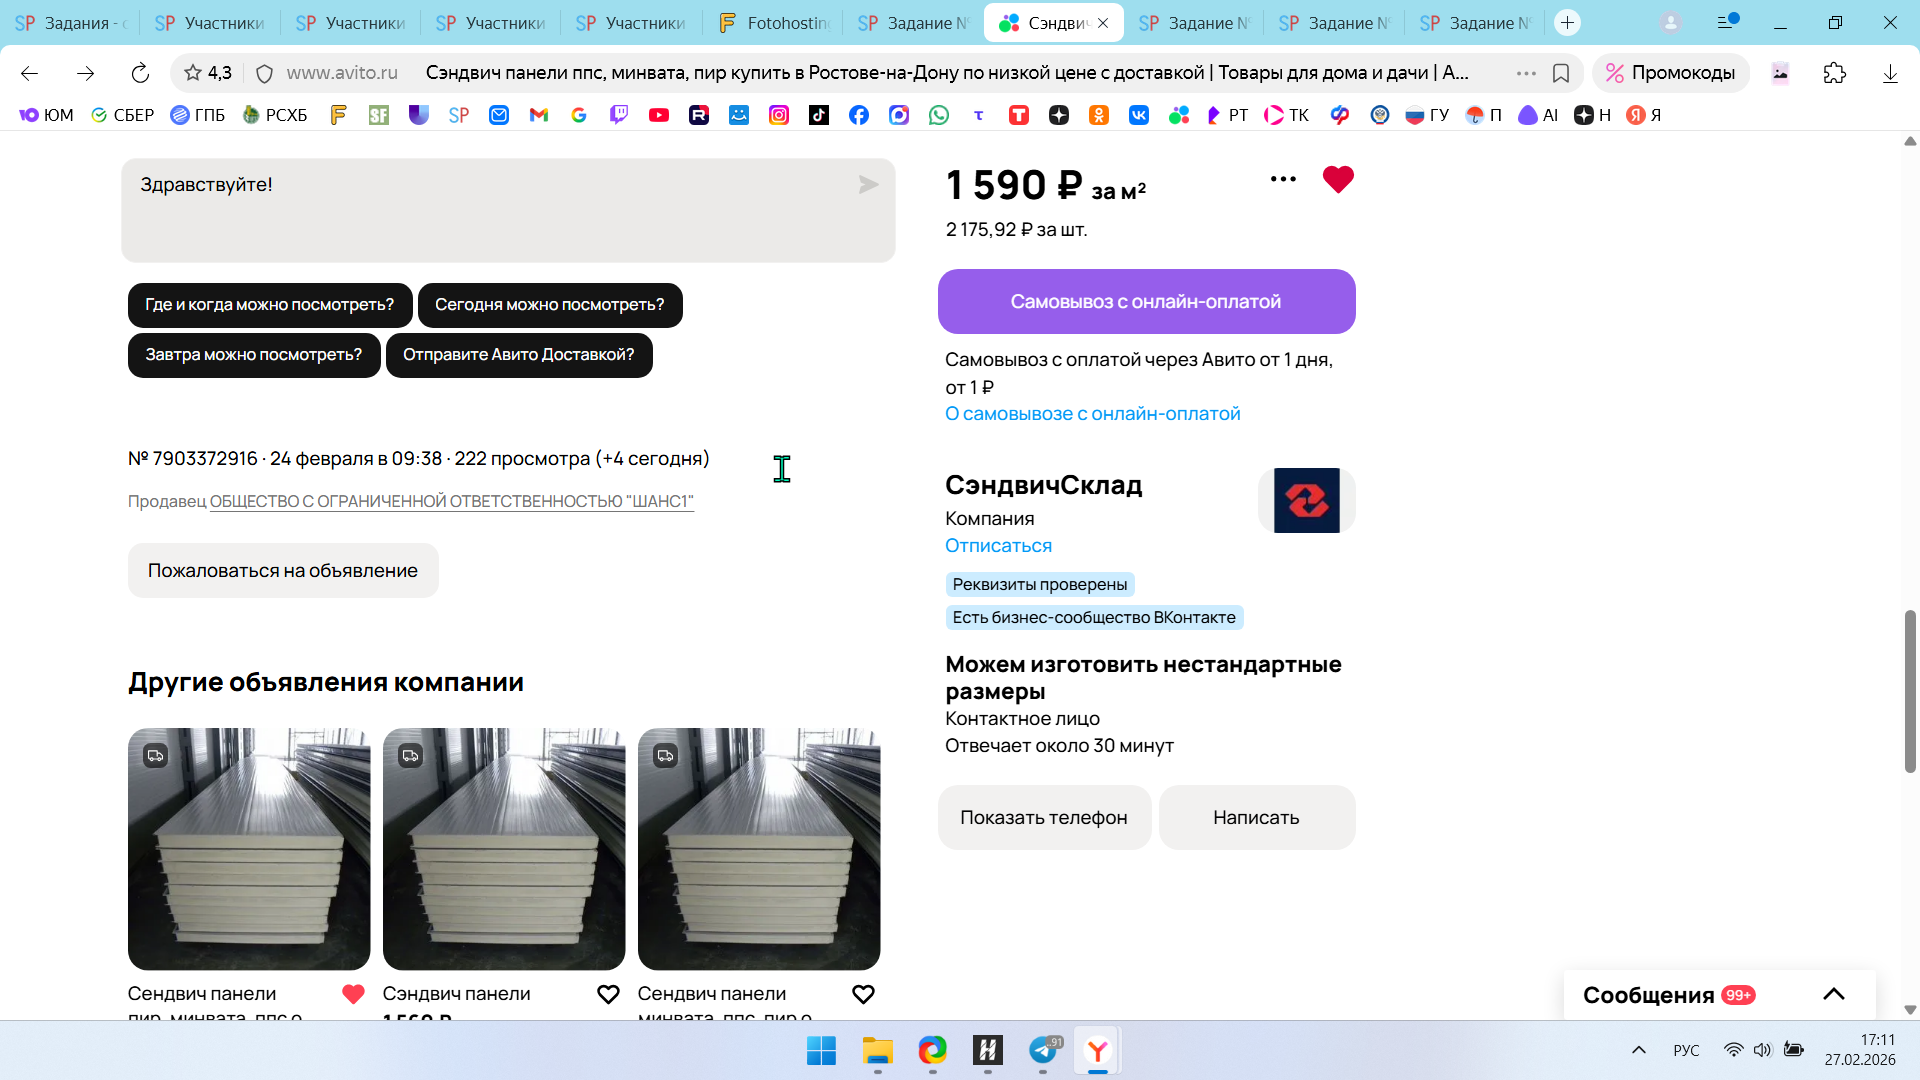Screen dimensions: 1920x1080
Task: Open browser extensions puzzle icon
Action: click(x=1834, y=73)
